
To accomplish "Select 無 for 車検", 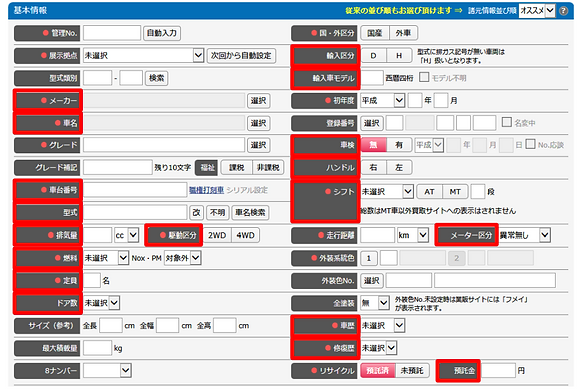I will (374, 145).
